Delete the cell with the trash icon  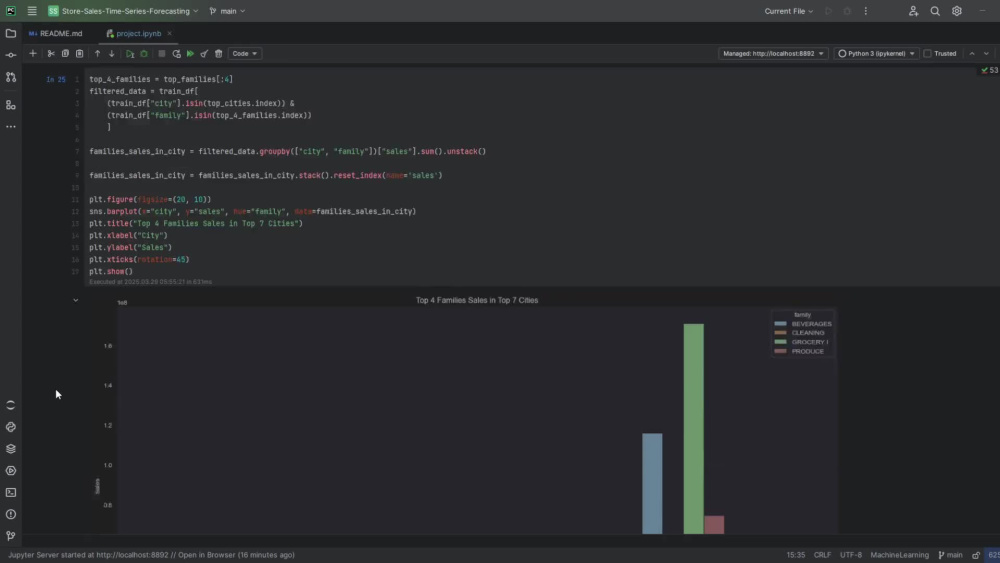point(219,54)
